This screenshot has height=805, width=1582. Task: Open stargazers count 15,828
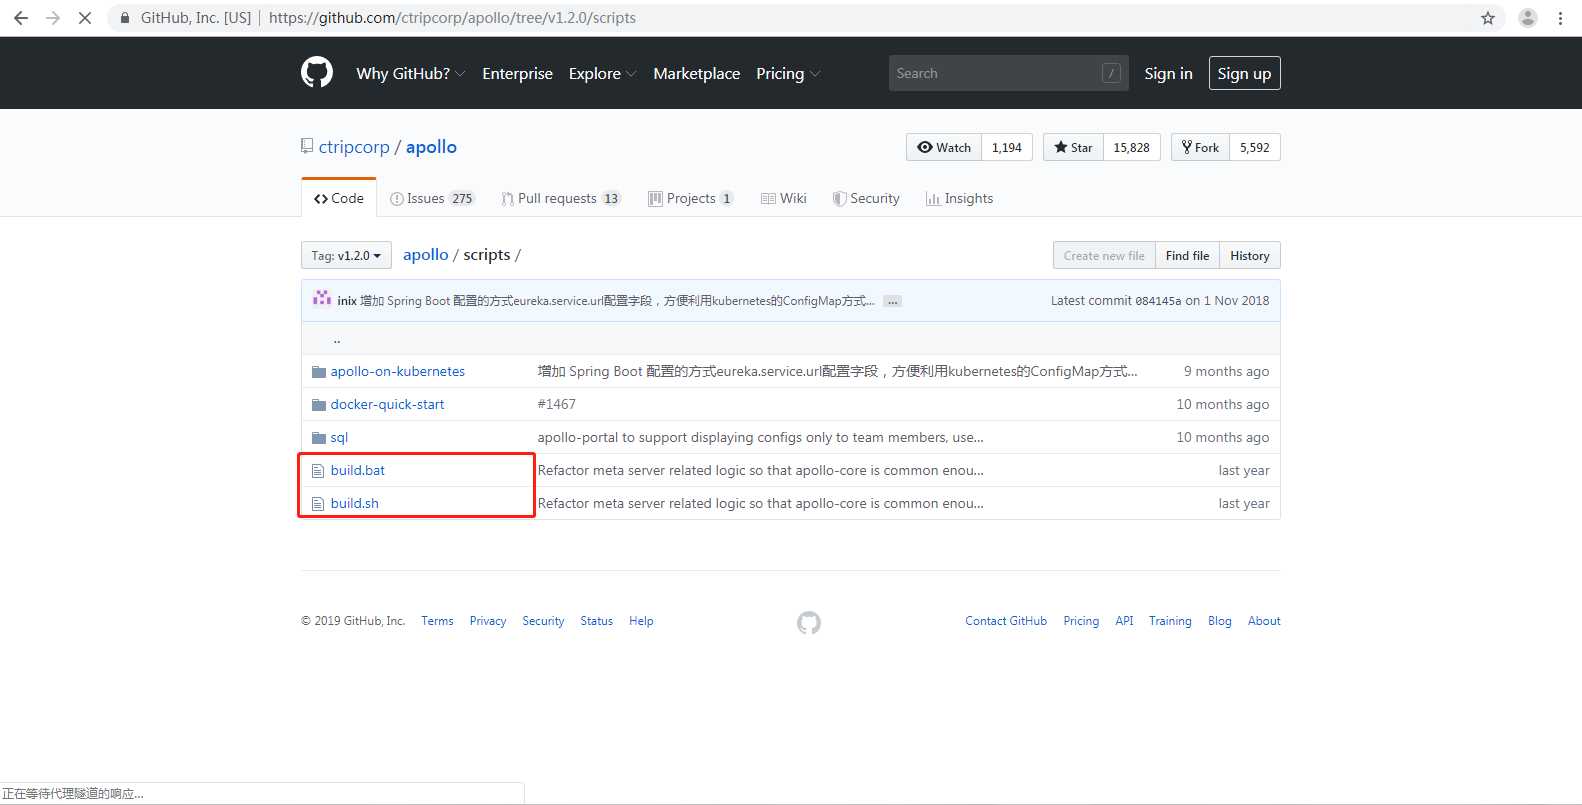click(1131, 147)
